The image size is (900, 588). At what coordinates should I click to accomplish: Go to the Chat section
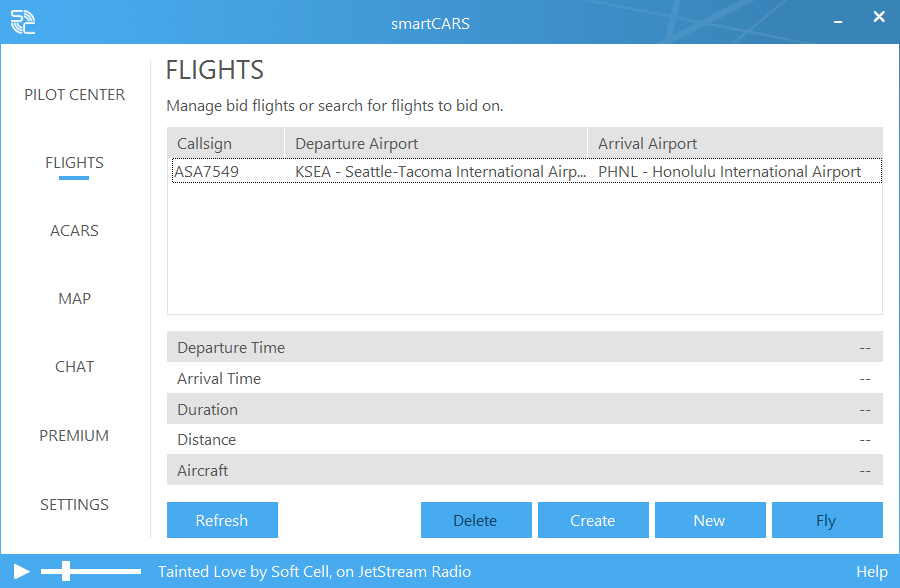pyautogui.click(x=75, y=367)
